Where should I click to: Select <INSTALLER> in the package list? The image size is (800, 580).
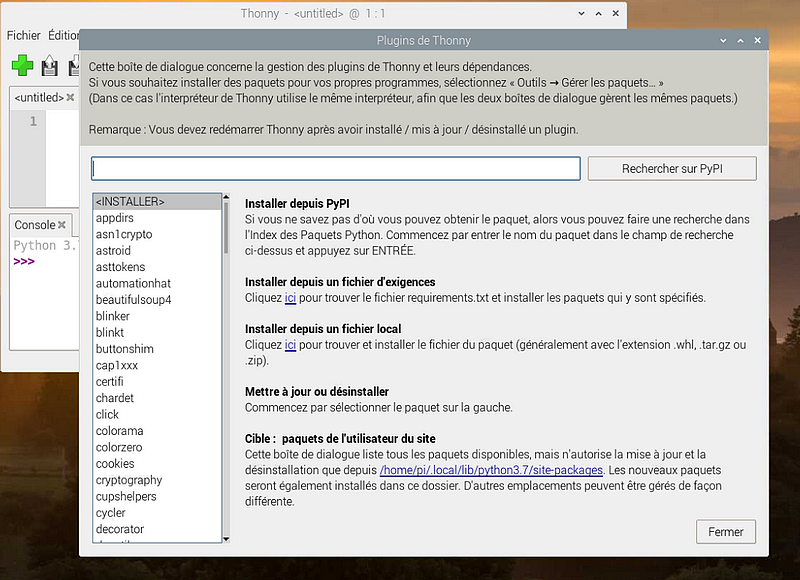[x=157, y=201]
